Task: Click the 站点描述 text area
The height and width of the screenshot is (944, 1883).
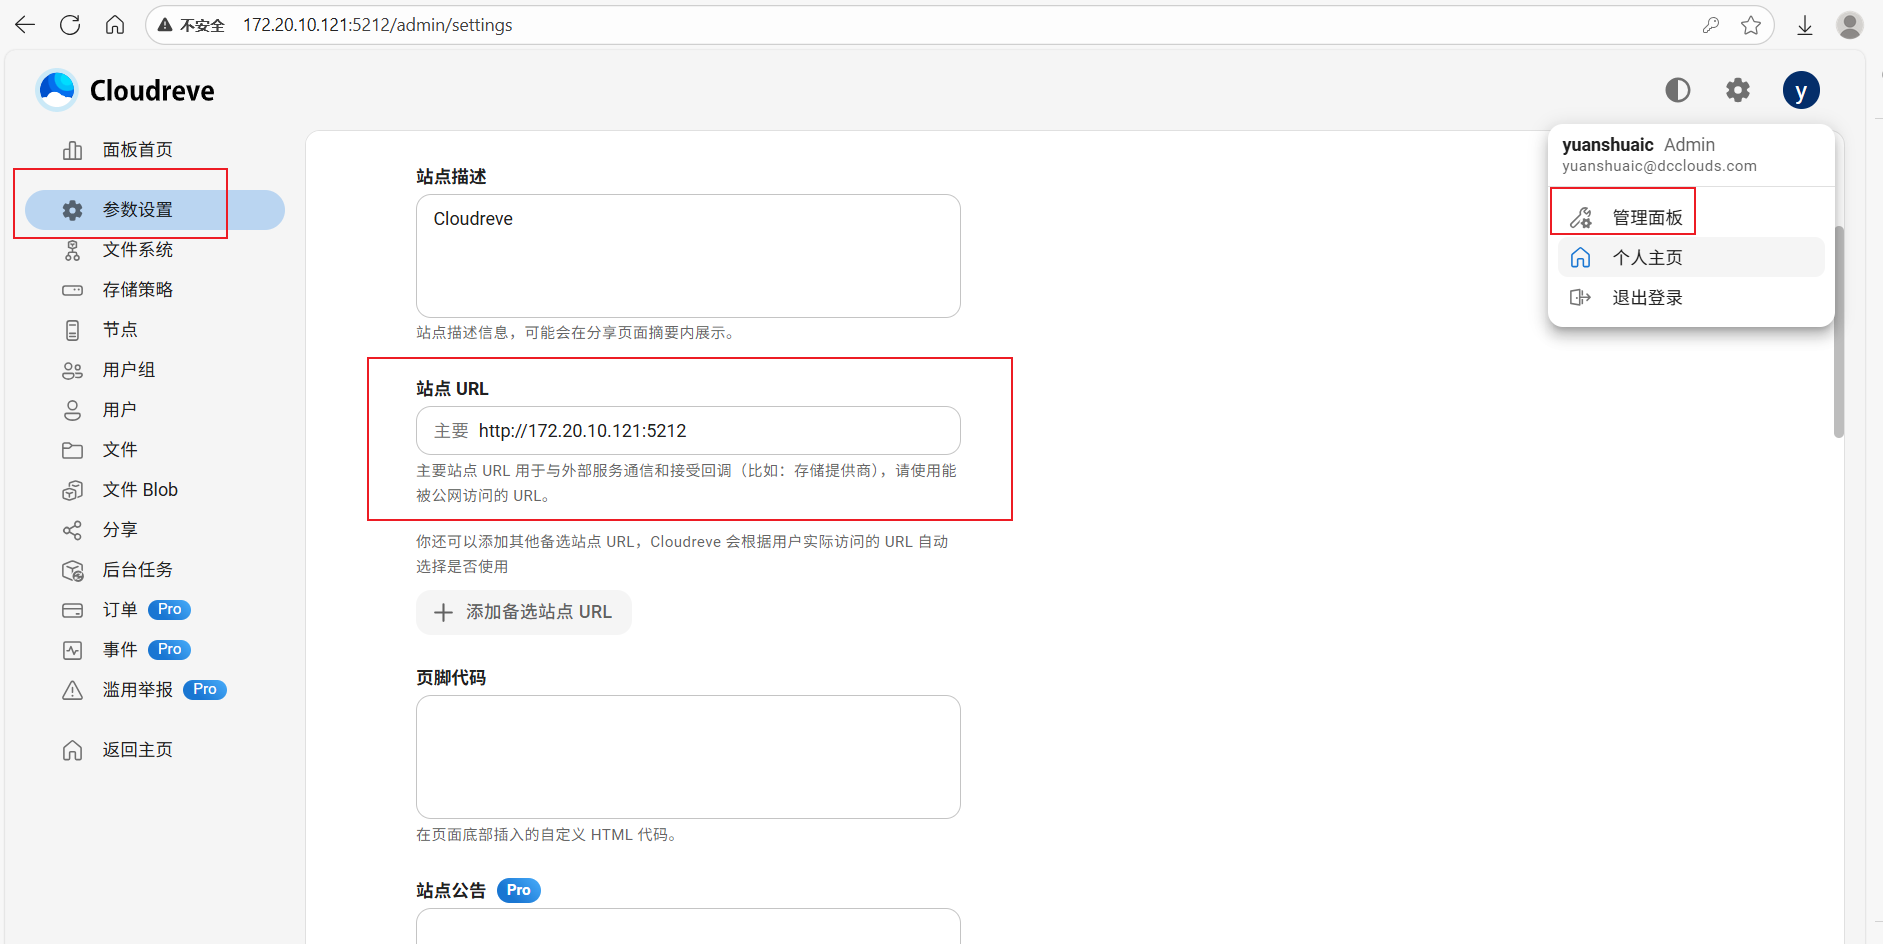Action: (688, 256)
